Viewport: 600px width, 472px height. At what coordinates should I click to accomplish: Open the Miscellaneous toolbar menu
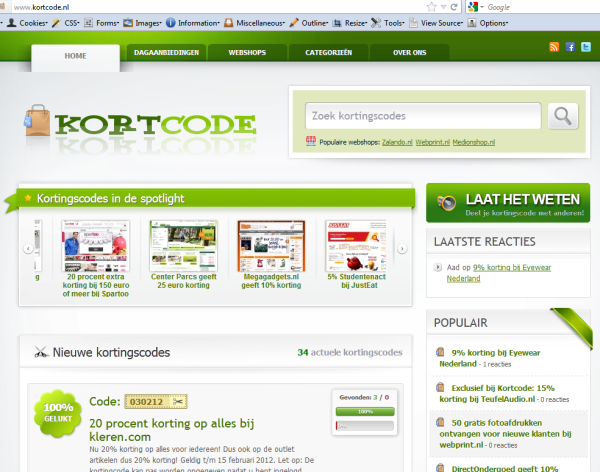pyautogui.click(x=254, y=23)
